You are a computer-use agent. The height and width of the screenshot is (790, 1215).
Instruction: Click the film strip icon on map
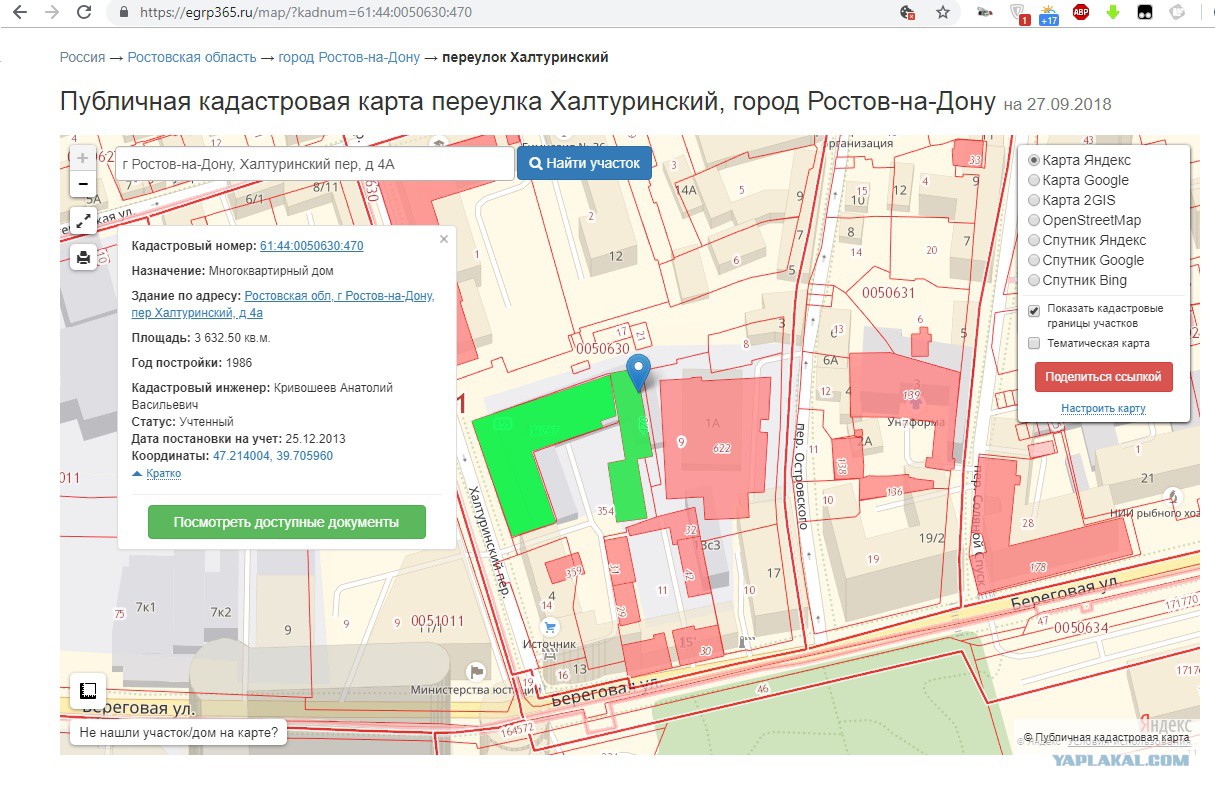(x=88, y=691)
